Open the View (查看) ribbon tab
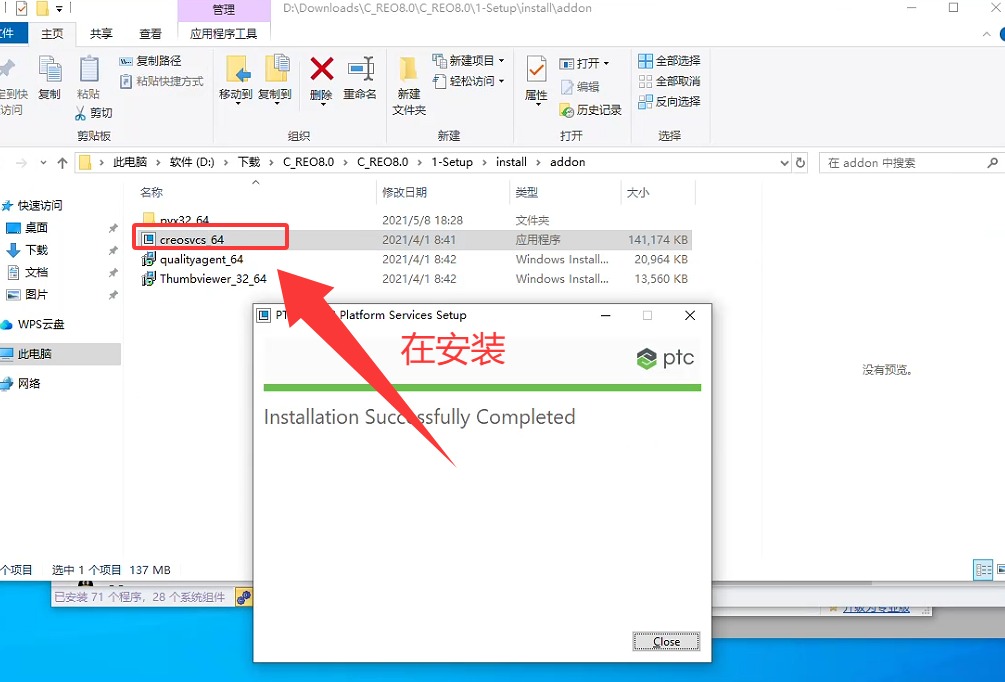The width and height of the screenshot is (1005, 682). [150, 33]
